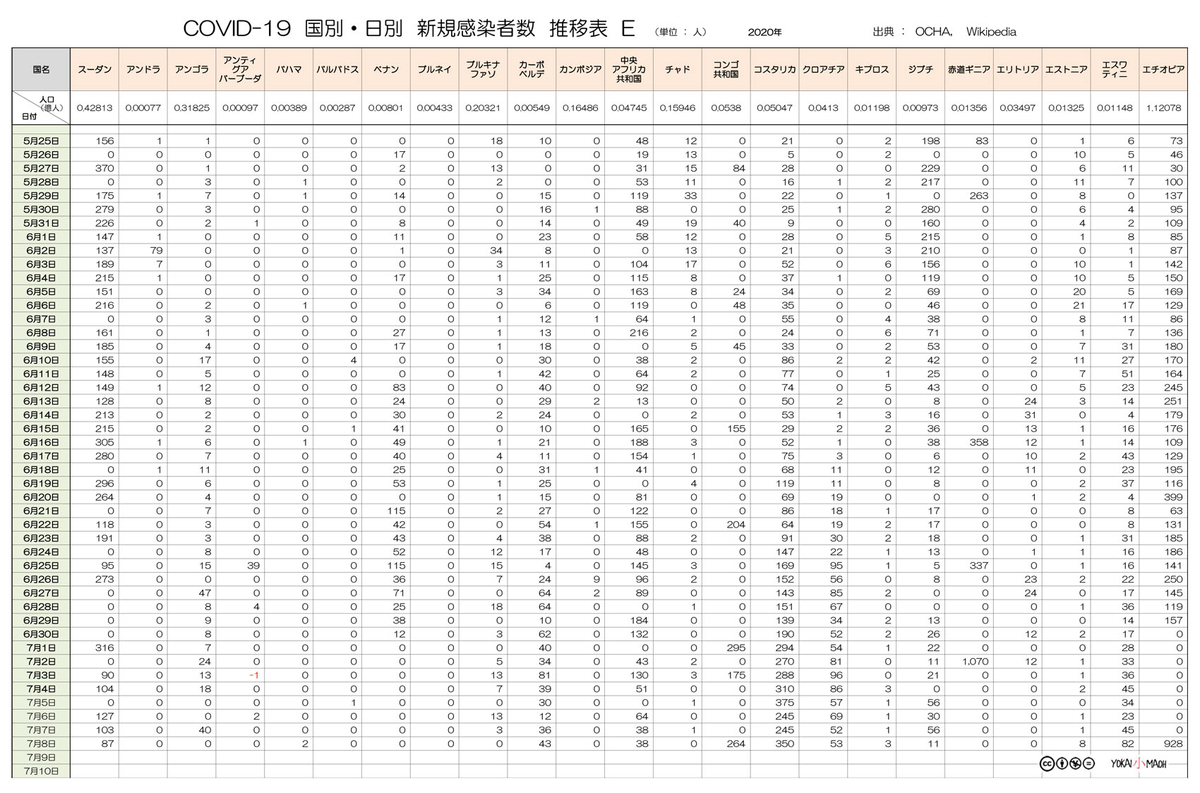Select the 7月8日 date row label
The height and width of the screenshot is (793, 1200).
pyautogui.click(x=41, y=744)
